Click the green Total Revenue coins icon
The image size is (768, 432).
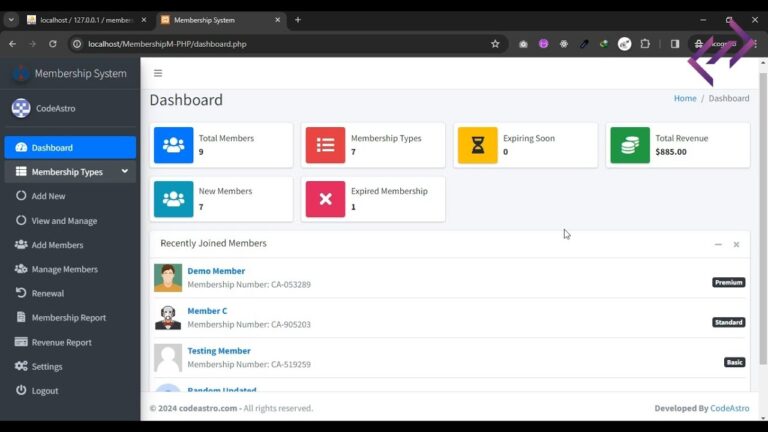point(630,145)
